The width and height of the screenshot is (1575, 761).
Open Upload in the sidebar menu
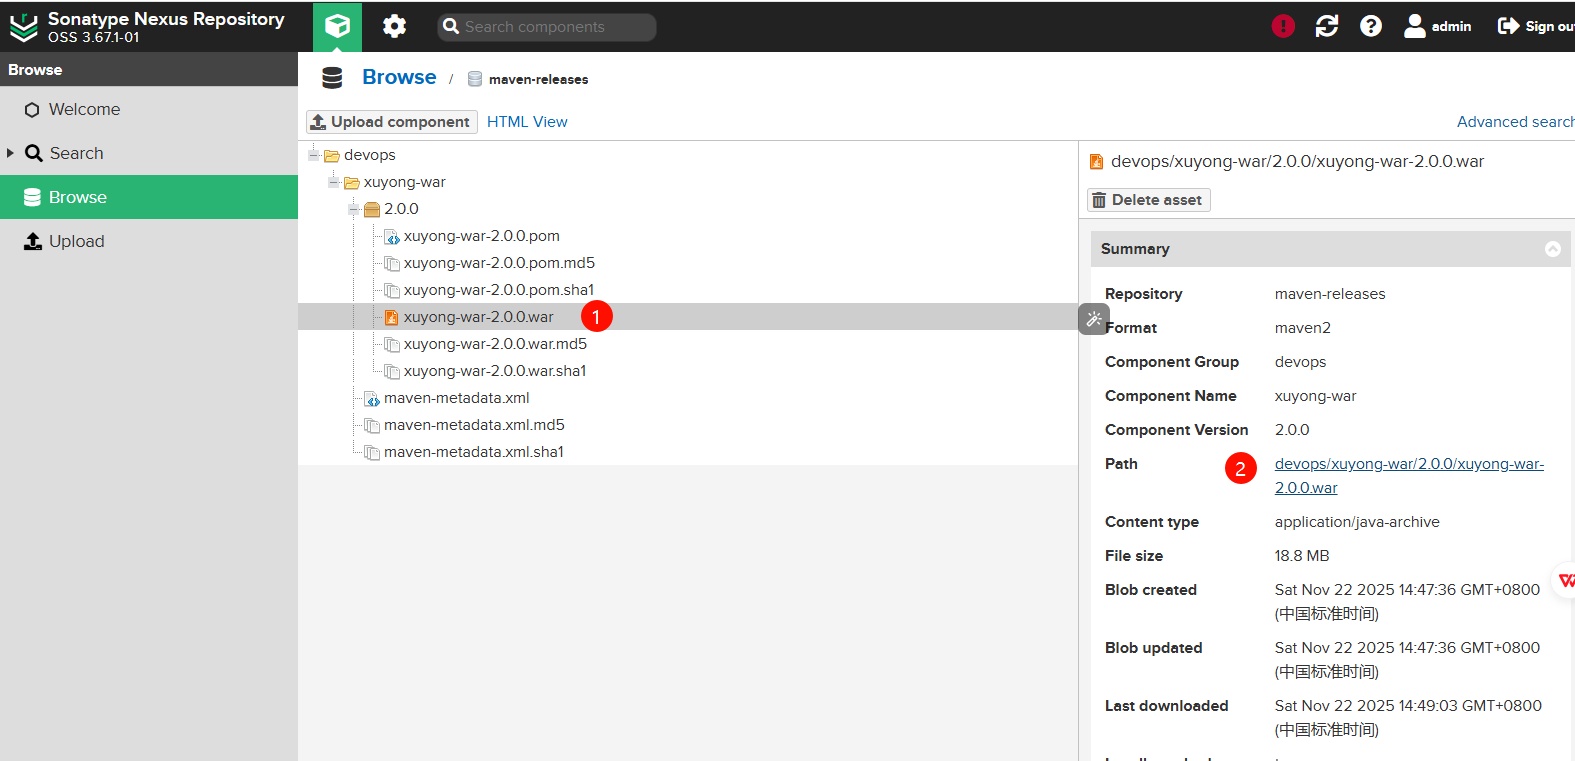[x=76, y=242]
